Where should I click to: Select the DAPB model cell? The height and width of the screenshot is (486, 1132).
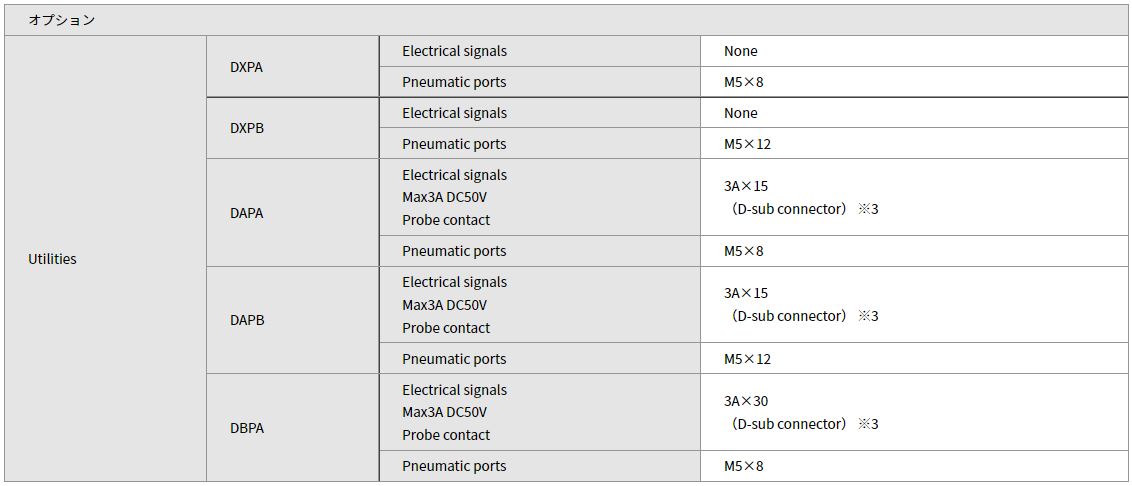(292, 320)
